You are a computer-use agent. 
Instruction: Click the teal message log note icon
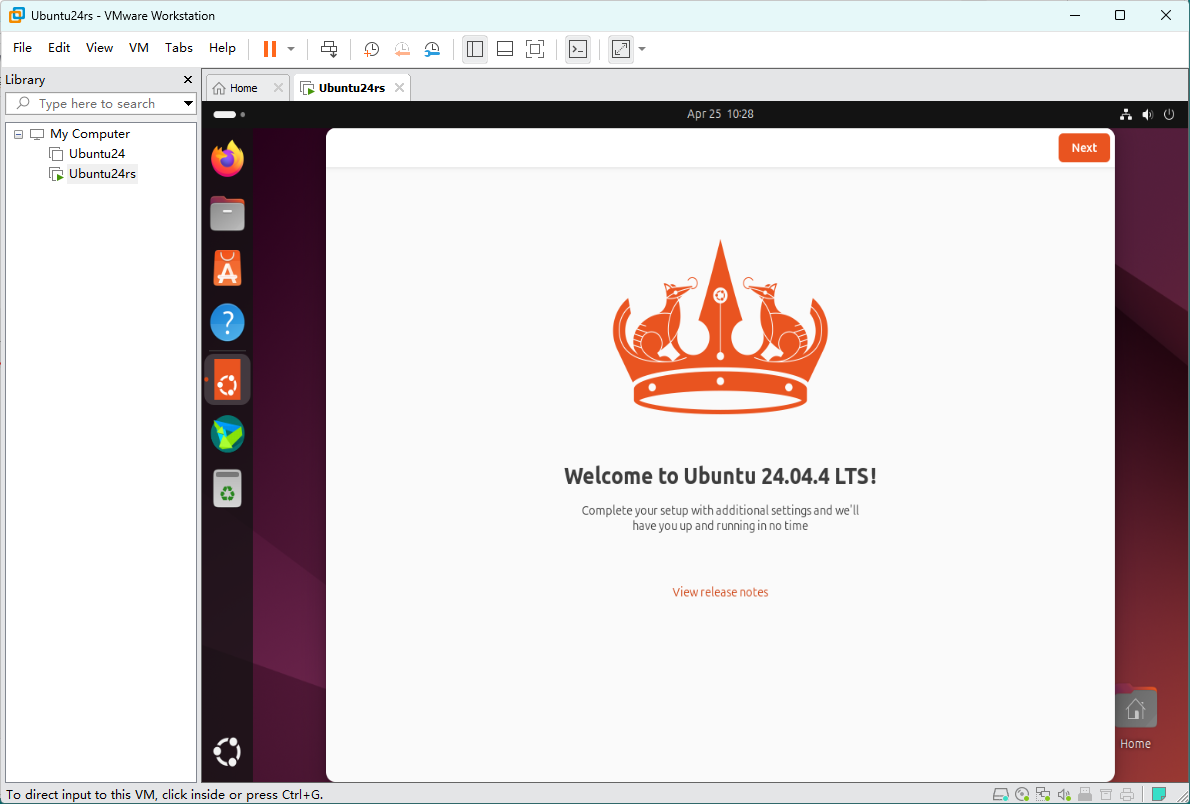(x=1159, y=794)
